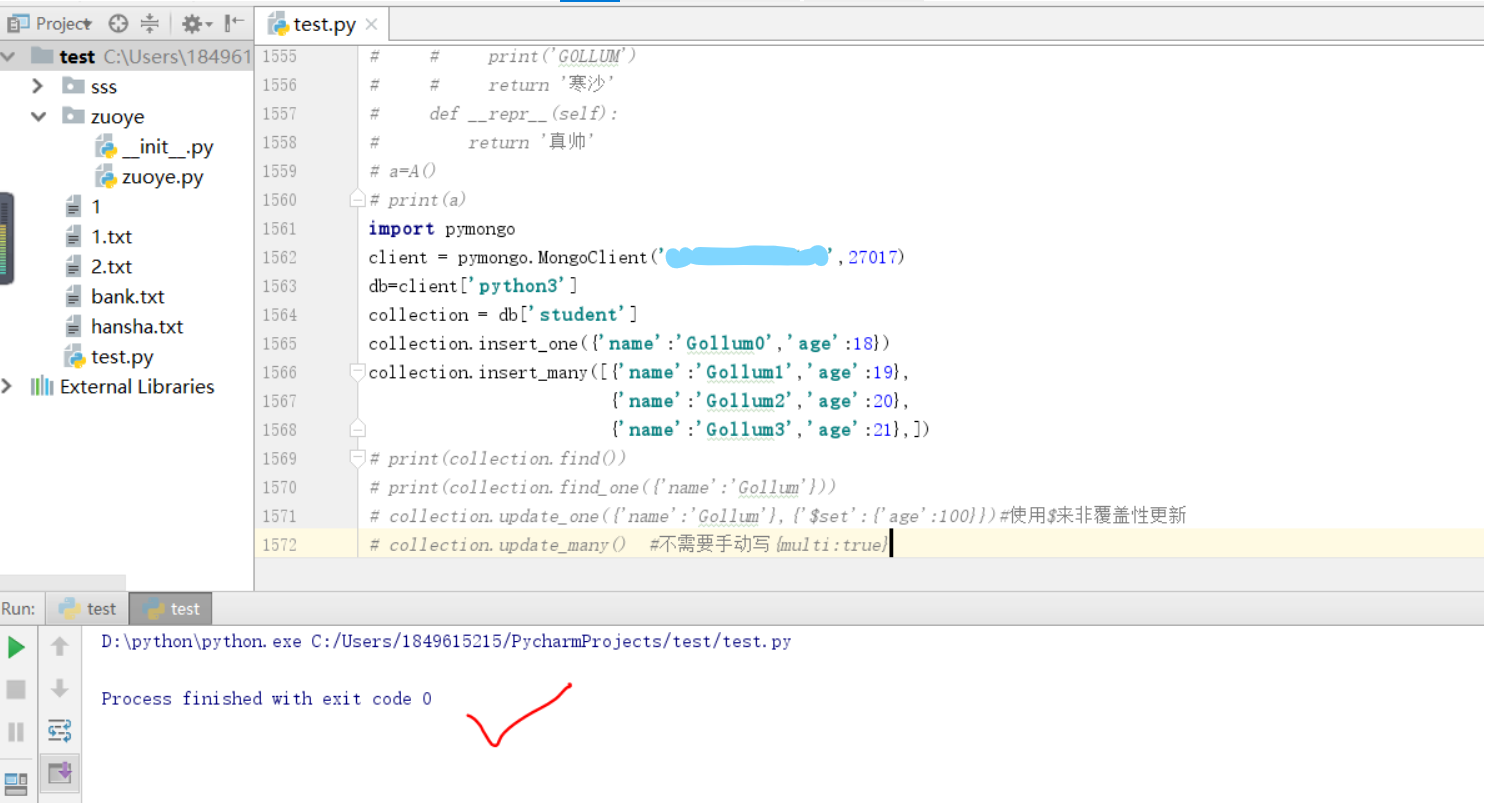Image resolution: width=1485 pixels, height=803 pixels.
Task: Click the Restore Layout icon in Run panel
Action: pyautogui.click(x=15, y=778)
